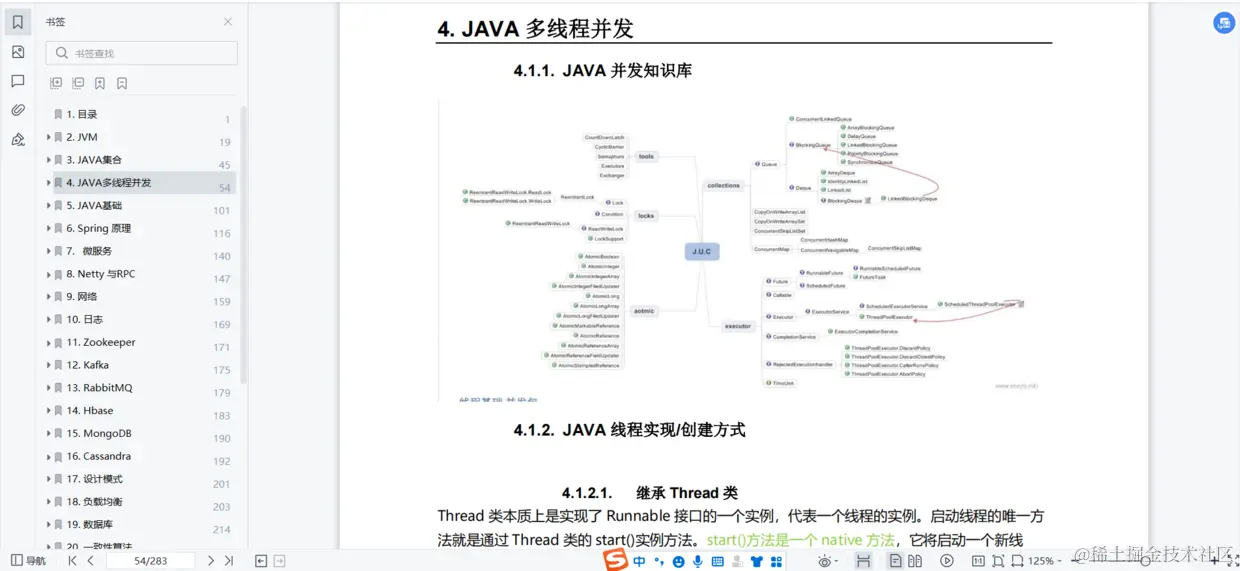Go to previous page arrow
The width and height of the screenshot is (1240, 571).
pos(91,561)
